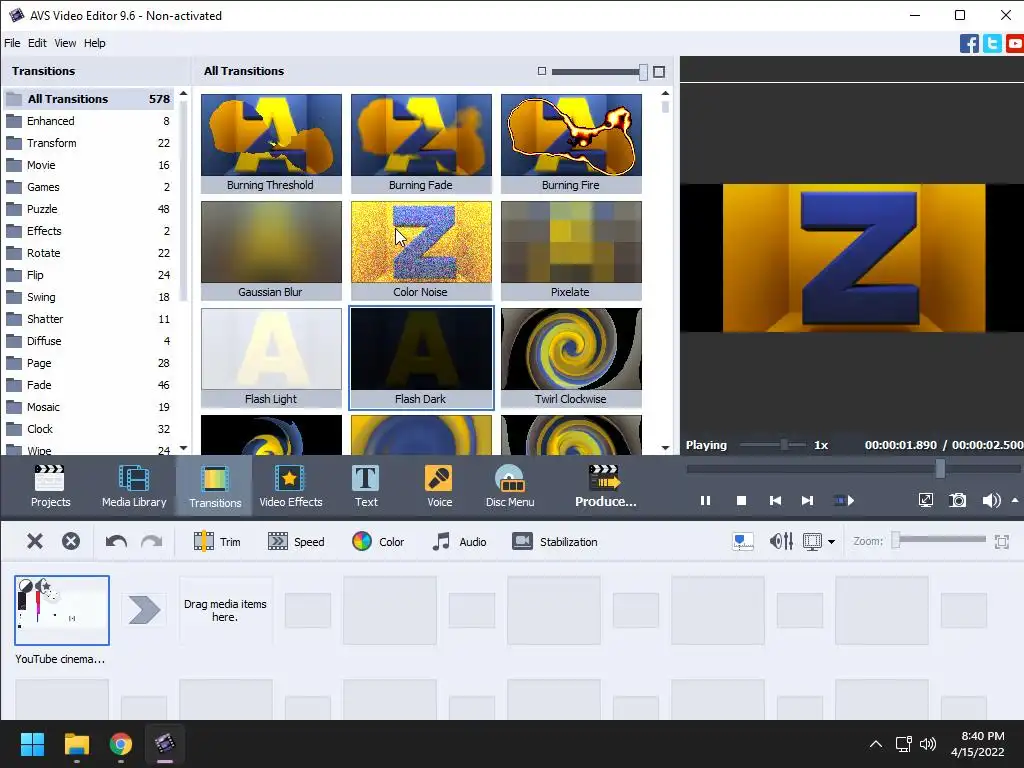Select the Mosaic transitions folder
The image size is (1024, 768).
tap(89, 407)
